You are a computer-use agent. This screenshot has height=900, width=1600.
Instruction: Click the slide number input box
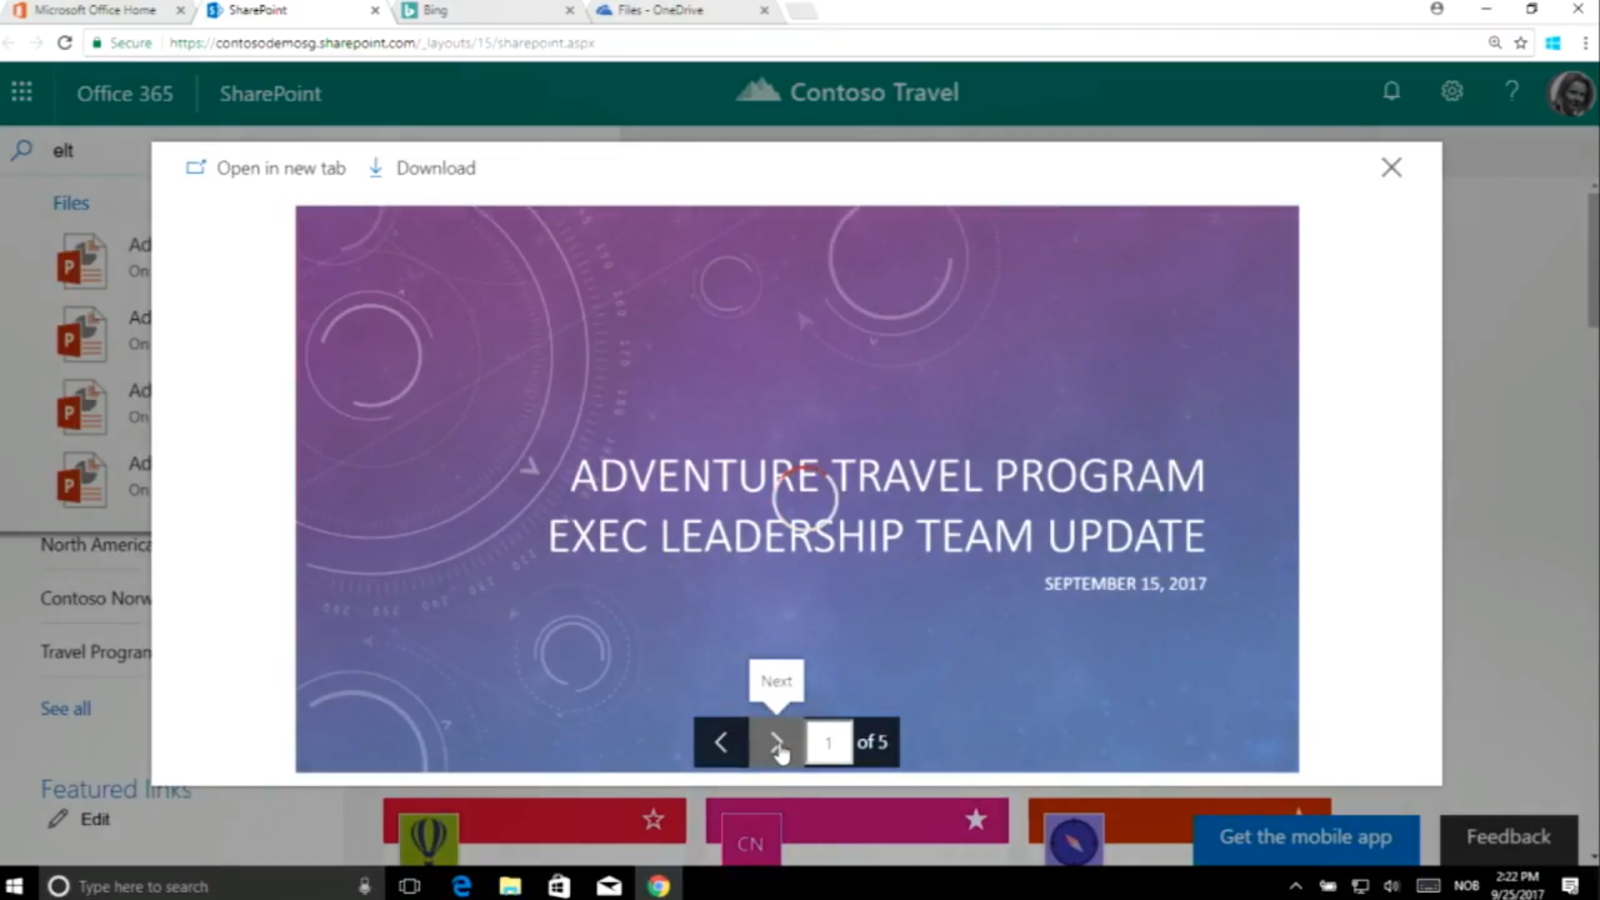[829, 742]
